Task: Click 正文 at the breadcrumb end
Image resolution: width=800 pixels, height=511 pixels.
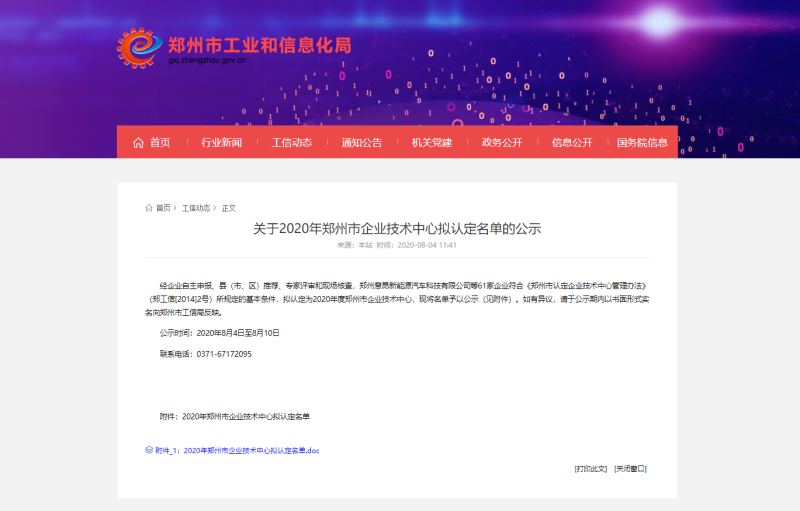Action: [x=229, y=208]
